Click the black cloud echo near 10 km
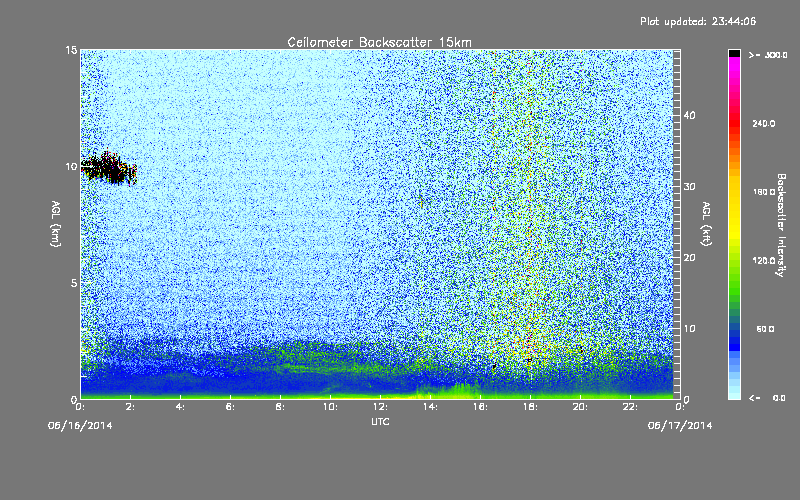Image resolution: width=800 pixels, height=500 pixels. click(x=110, y=168)
